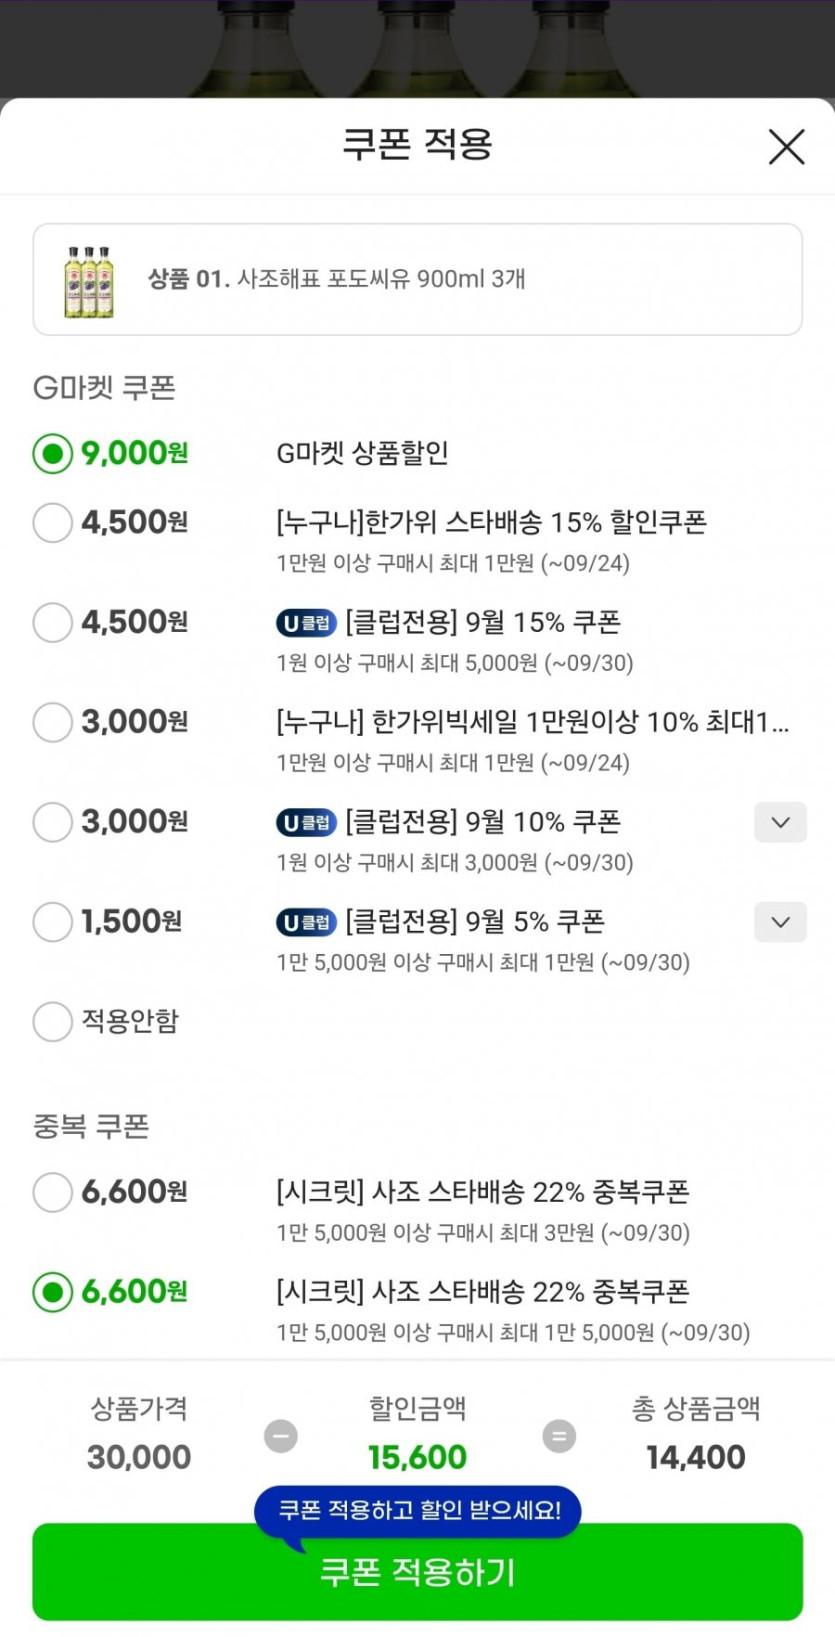The image size is (835, 1637).
Task: Click U클럽 badge on 9월 10% 쿠폰
Action: pos(306,823)
